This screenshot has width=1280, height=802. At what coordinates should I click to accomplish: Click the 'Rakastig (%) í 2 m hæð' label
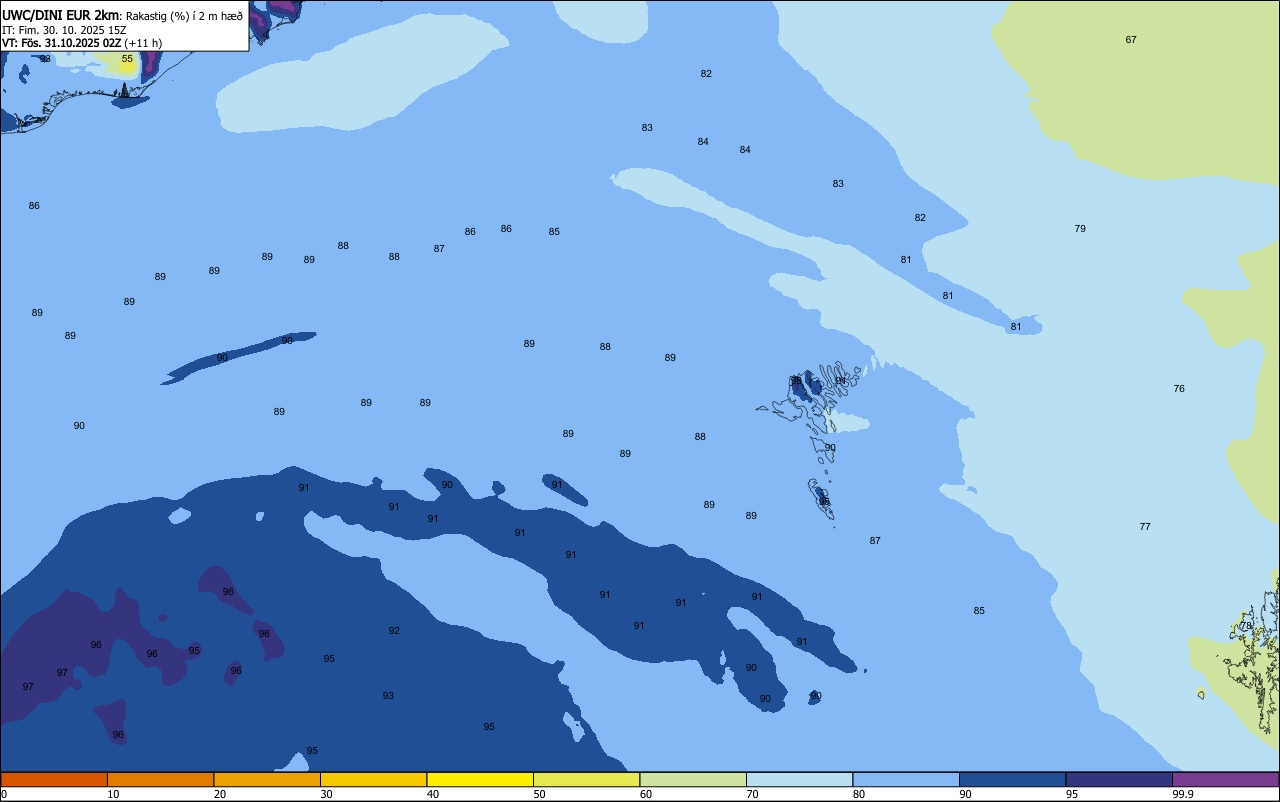184,16
